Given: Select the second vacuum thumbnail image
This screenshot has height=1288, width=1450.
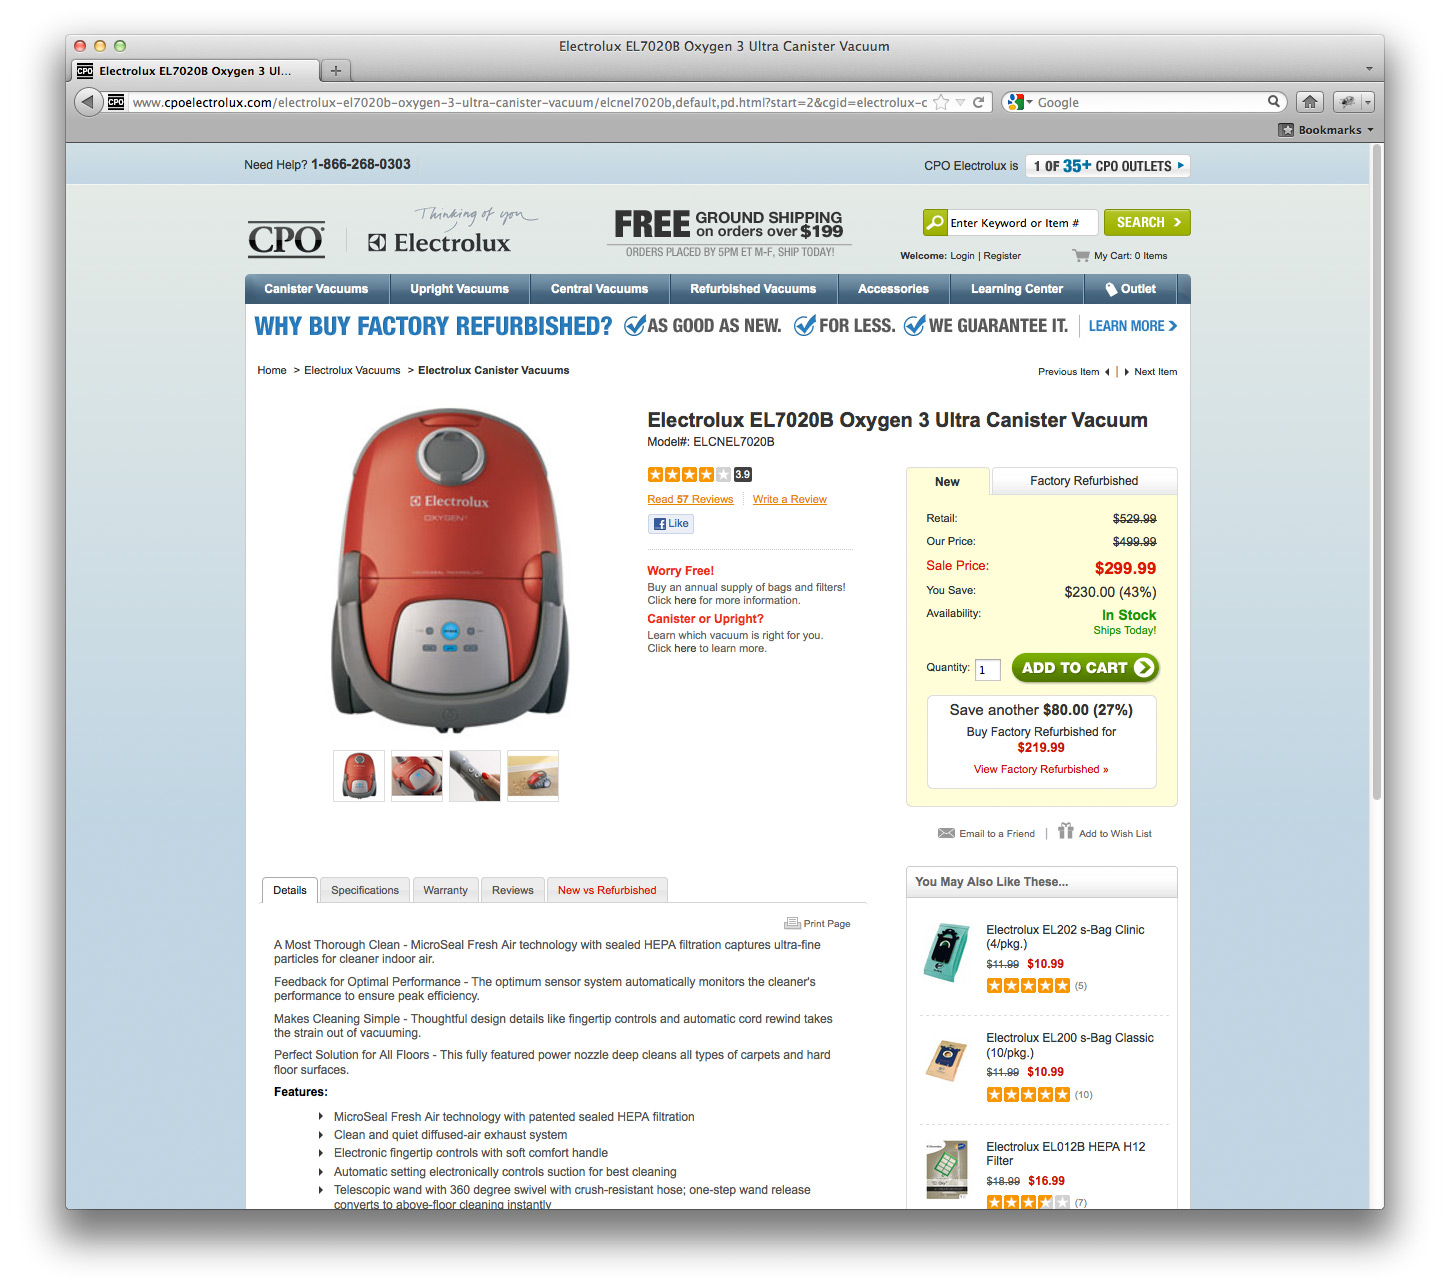Looking at the screenshot, I should 417,776.
